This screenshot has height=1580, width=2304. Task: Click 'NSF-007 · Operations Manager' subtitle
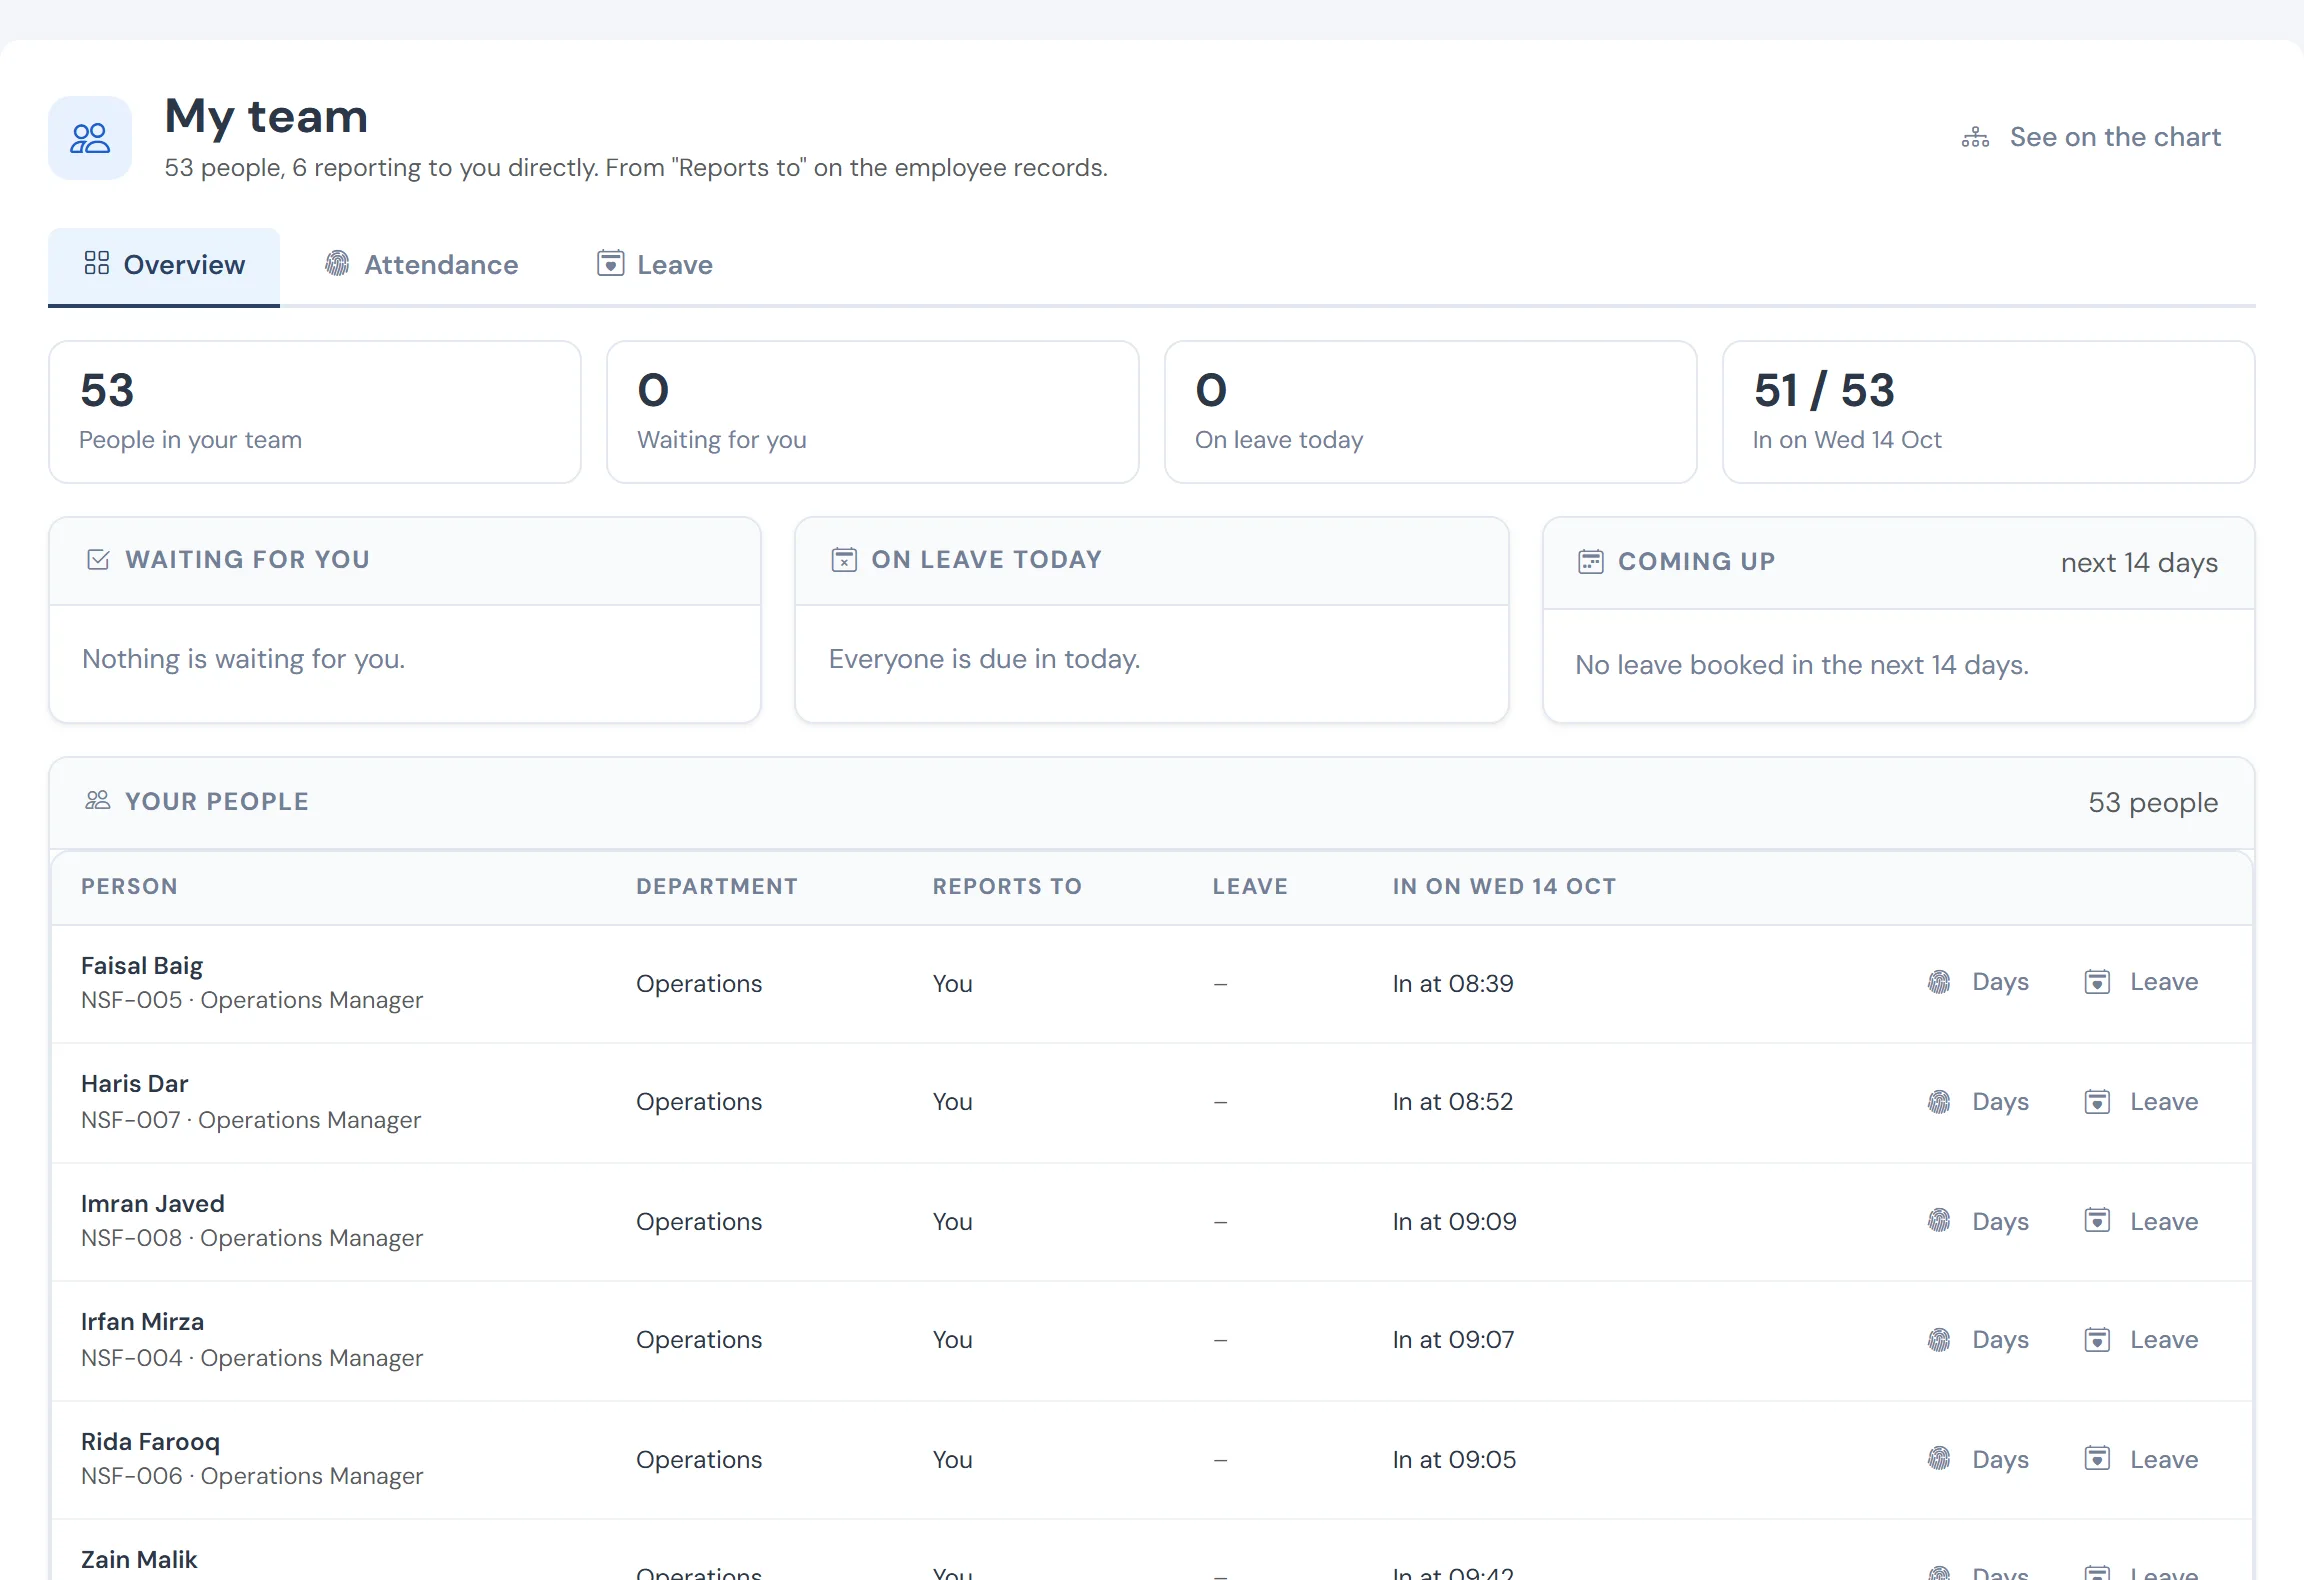[x=251, y=1120]
